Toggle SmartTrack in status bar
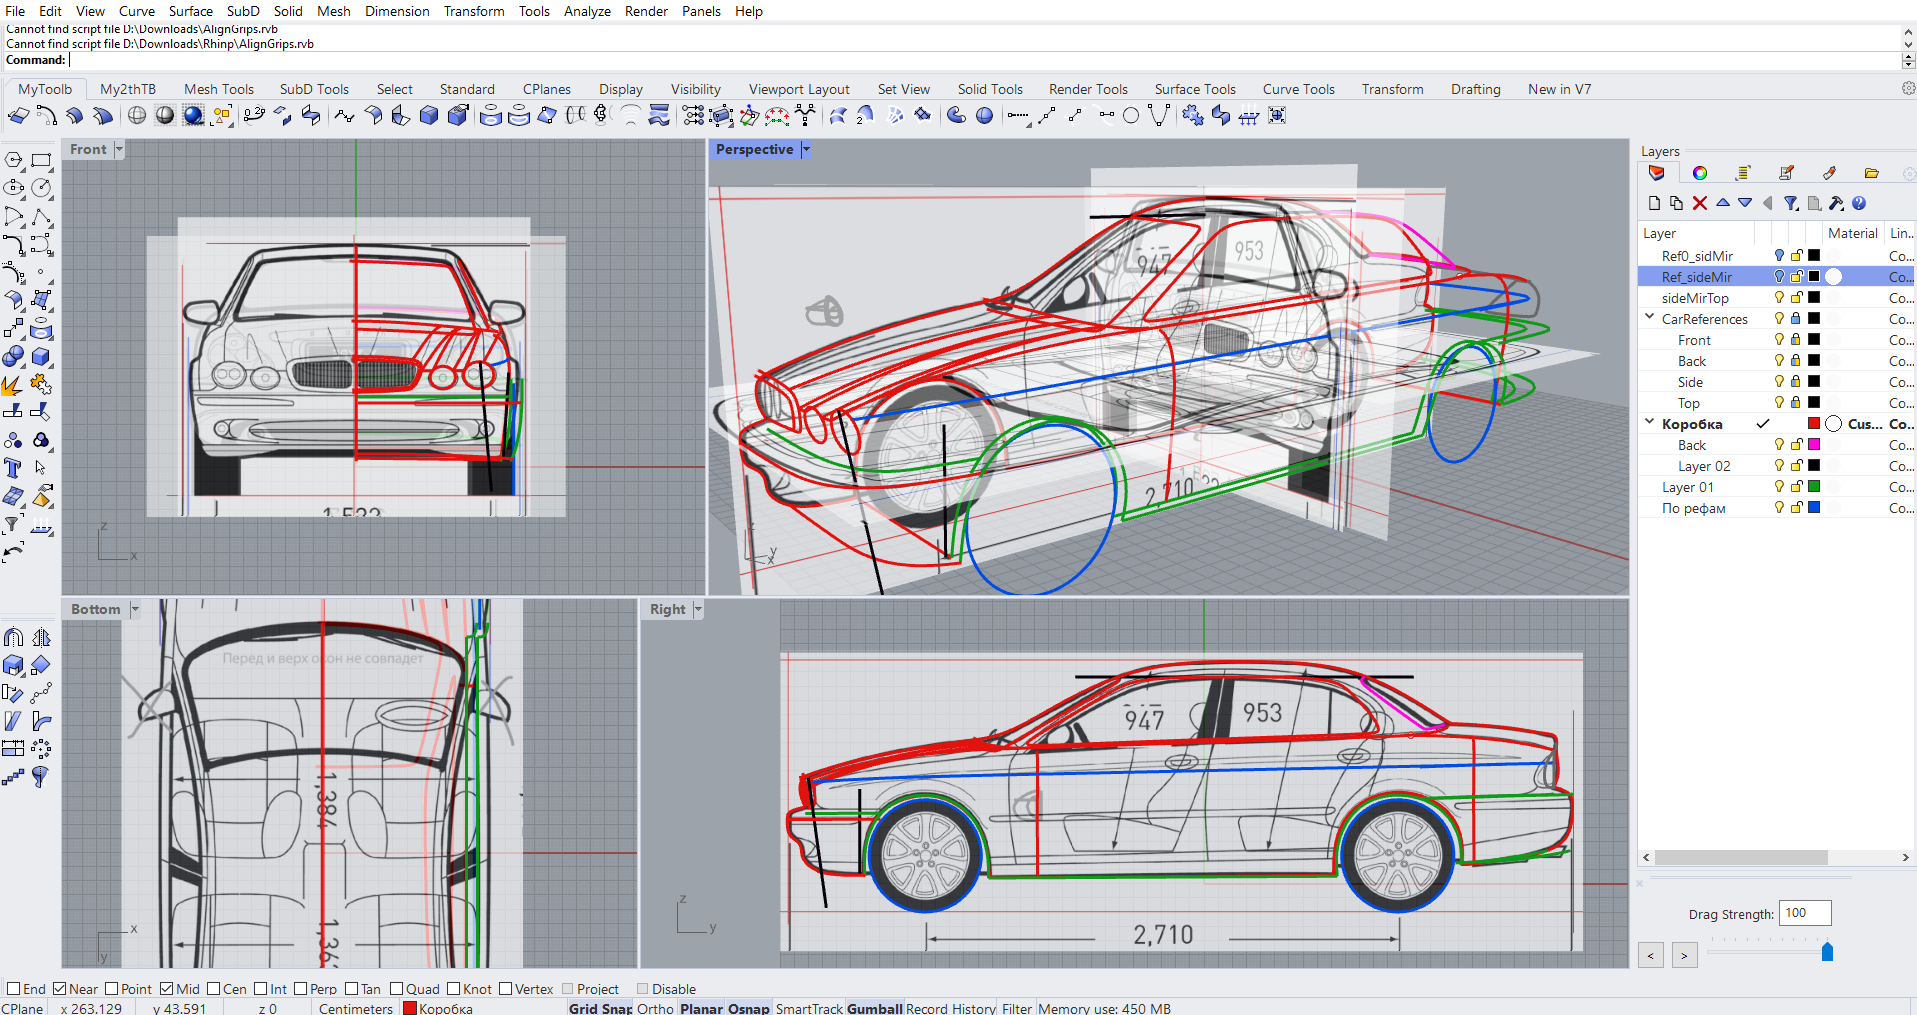 pyautogui.click(x=809, y=1008)
